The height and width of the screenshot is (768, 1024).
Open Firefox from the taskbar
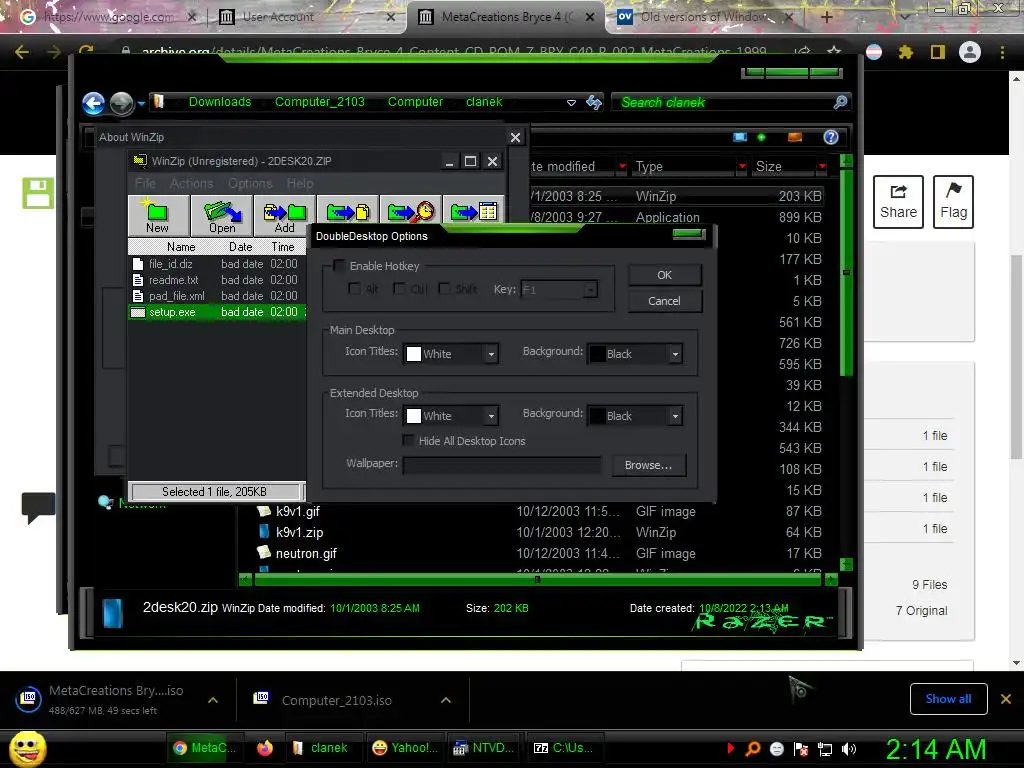264,748
